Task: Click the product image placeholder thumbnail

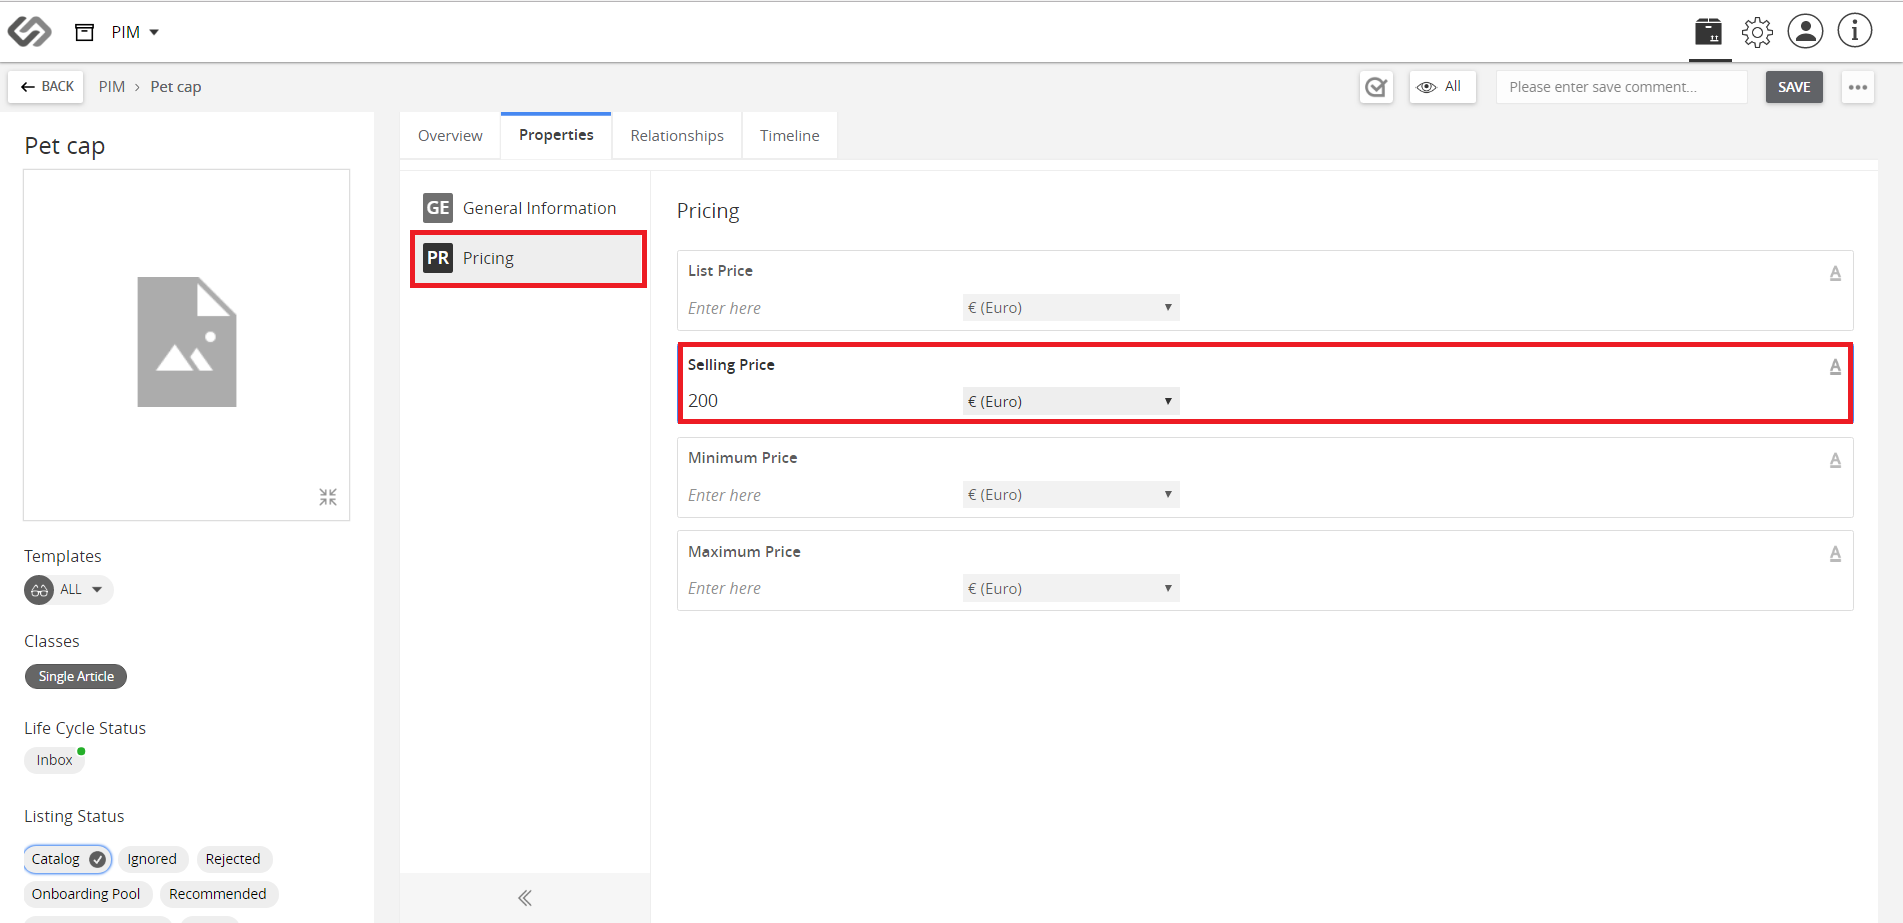Action: tap(187, 342)
